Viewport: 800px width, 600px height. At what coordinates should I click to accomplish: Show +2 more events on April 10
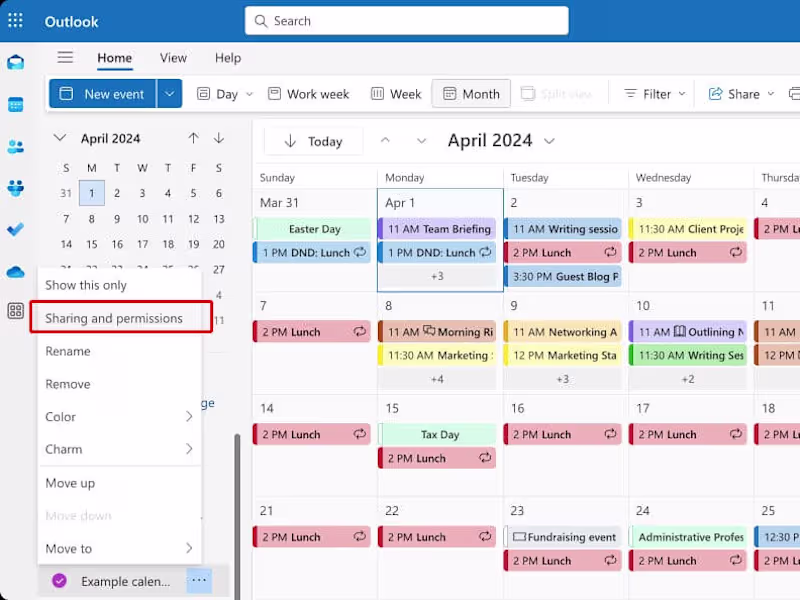click(688, 379)
